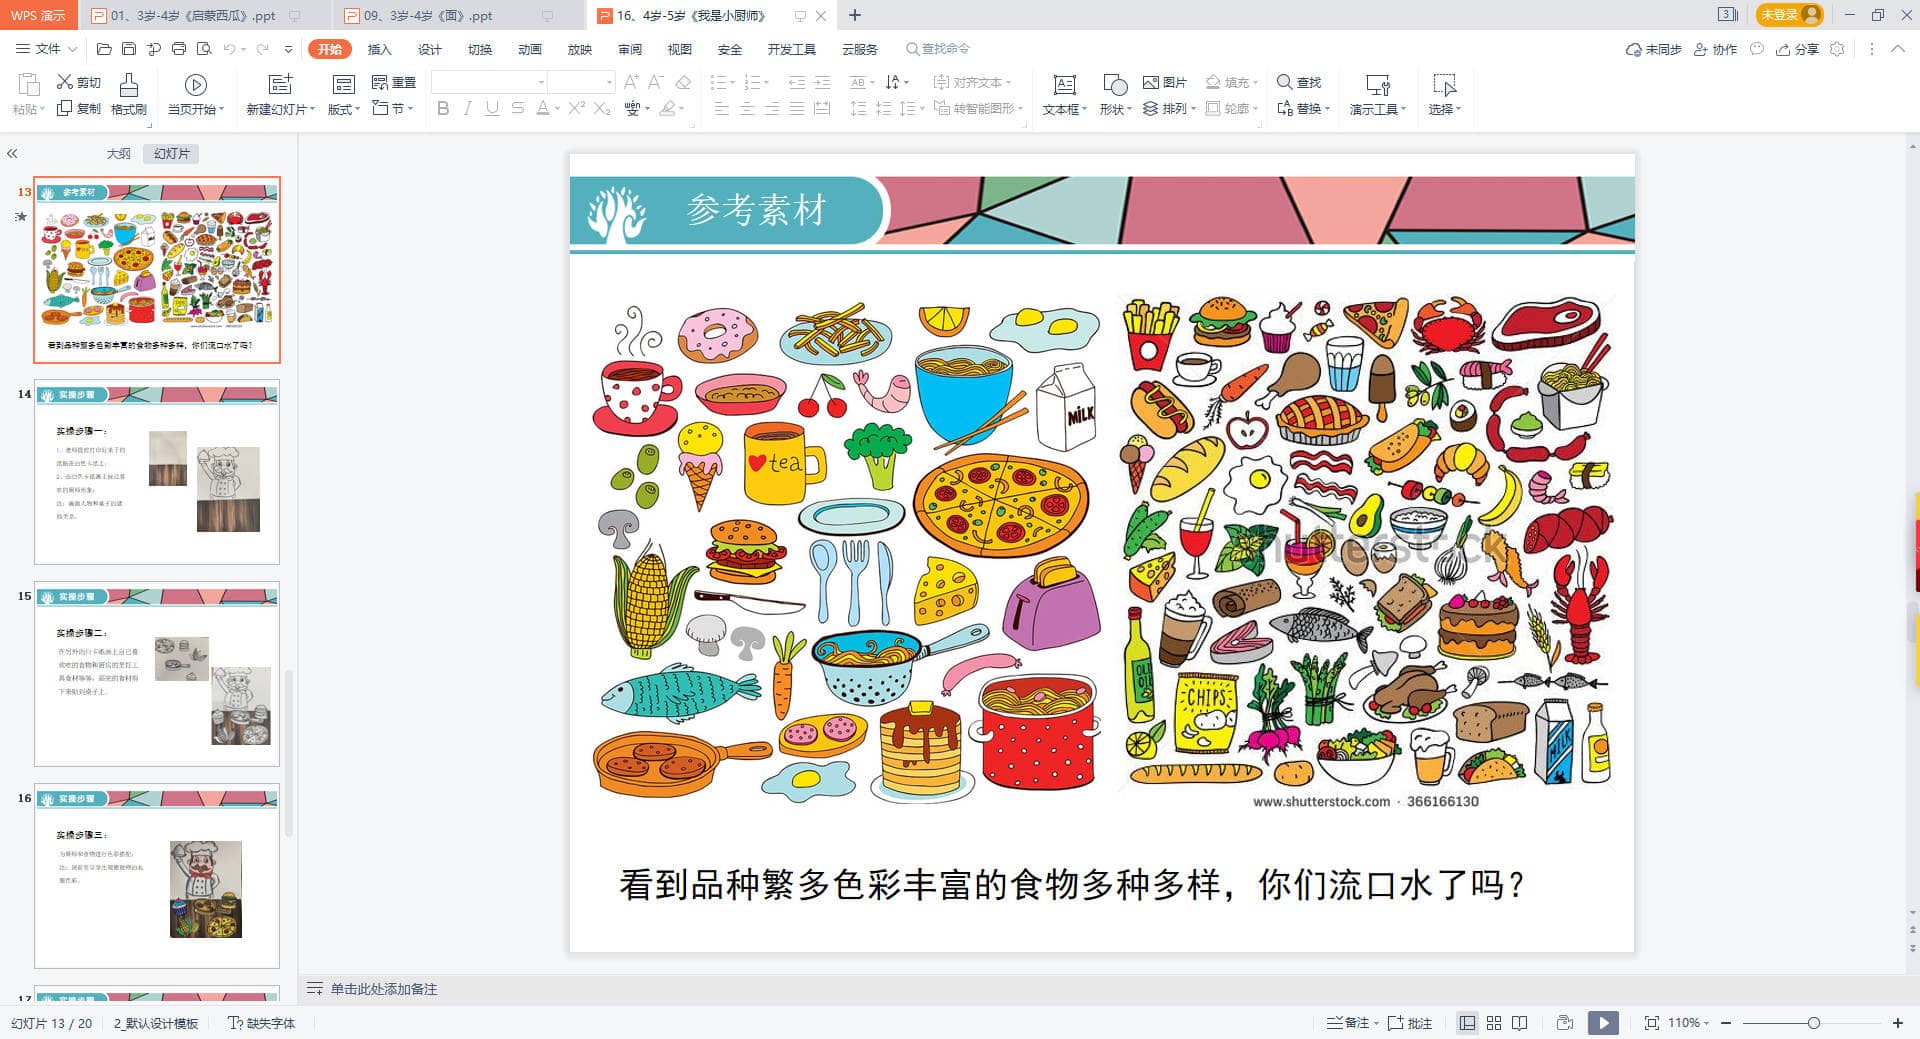Open the Review (审阅) ribbon tab
Viewport: 1920px width, 1039px height.
pyautogui.click(x=629, y=49)
